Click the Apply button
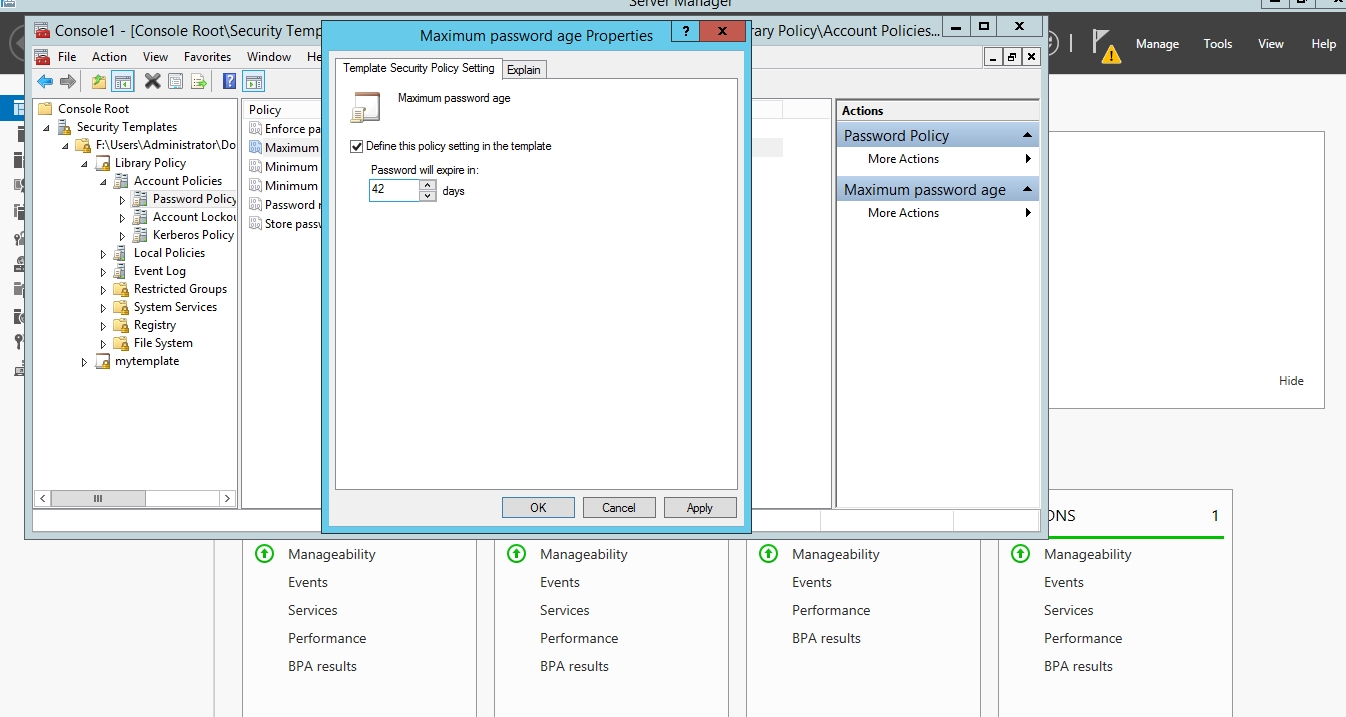The width and height of the screenshot is (1346, 717). click(x=699, y=508)
